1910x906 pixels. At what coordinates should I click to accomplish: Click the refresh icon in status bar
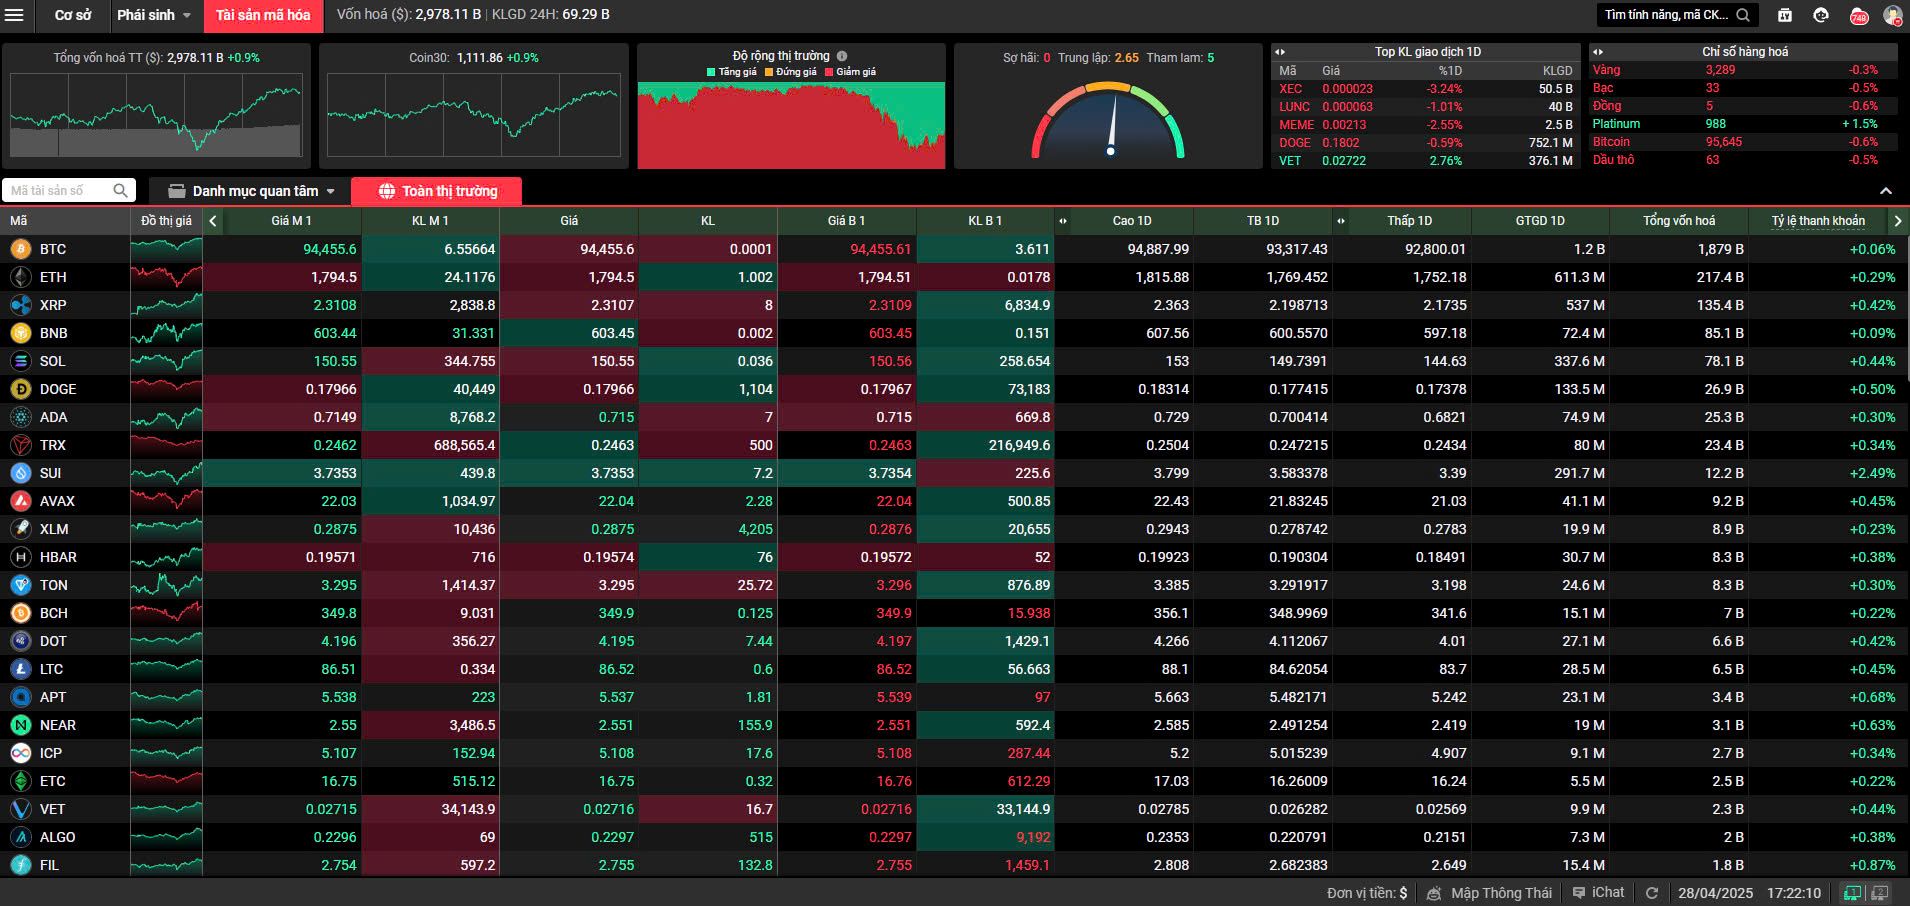tap(1652, 893)
